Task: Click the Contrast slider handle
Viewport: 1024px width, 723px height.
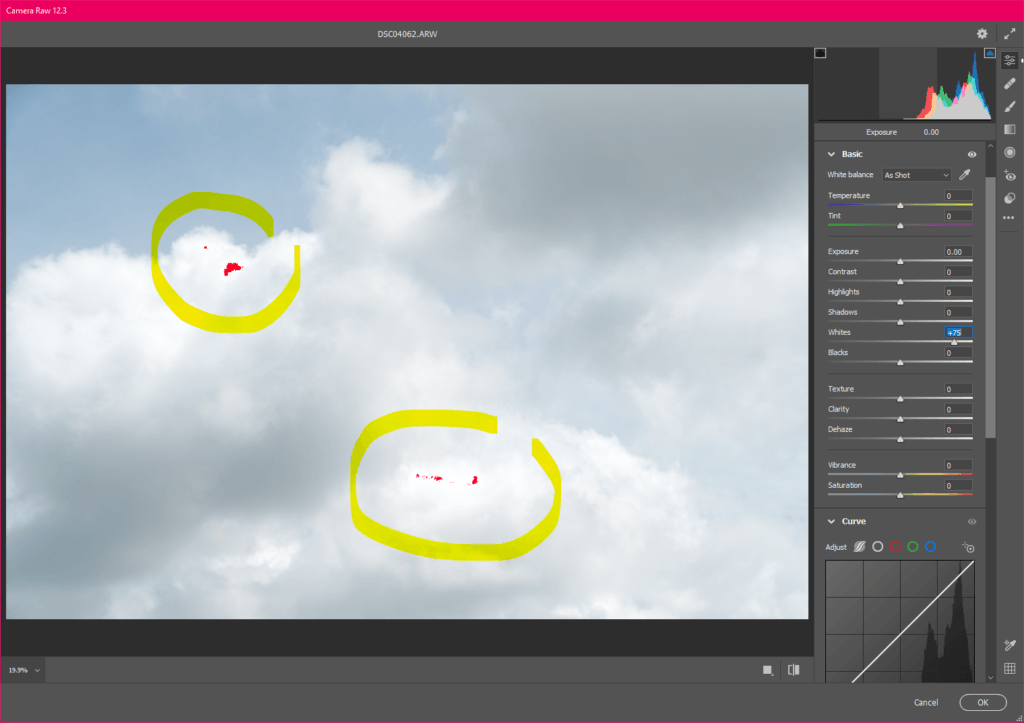Action: pos(900,281)
